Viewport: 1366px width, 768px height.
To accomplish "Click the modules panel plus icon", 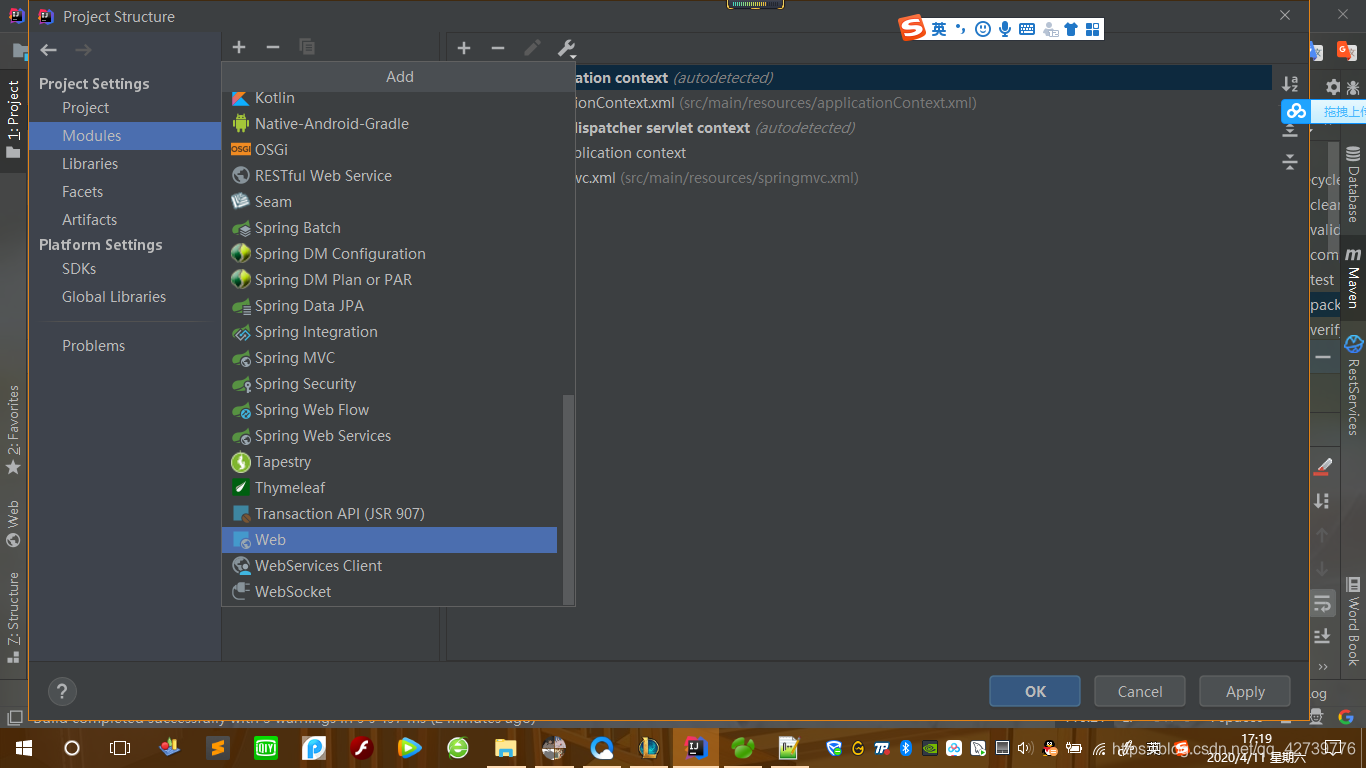I will (x=239, y=47).
